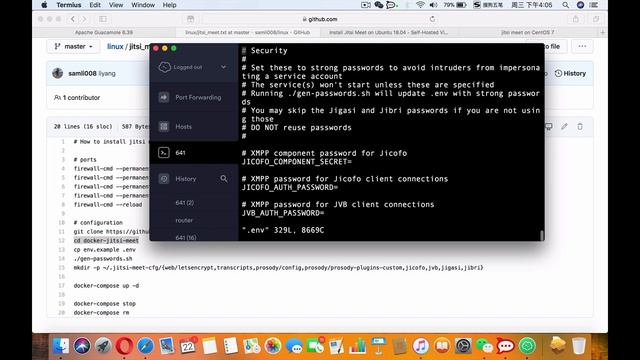
Task: Open Photos from the Dock
Action: click(273, 346)
